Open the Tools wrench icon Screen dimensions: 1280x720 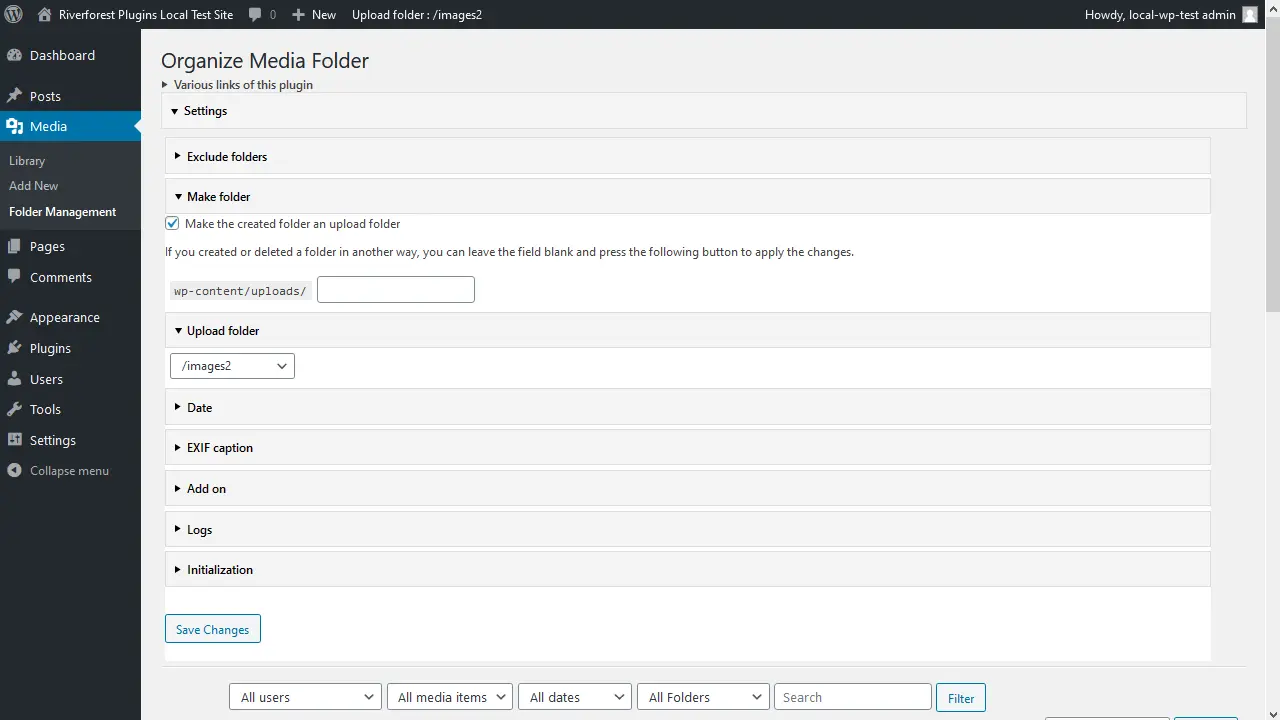click(17, 409)
